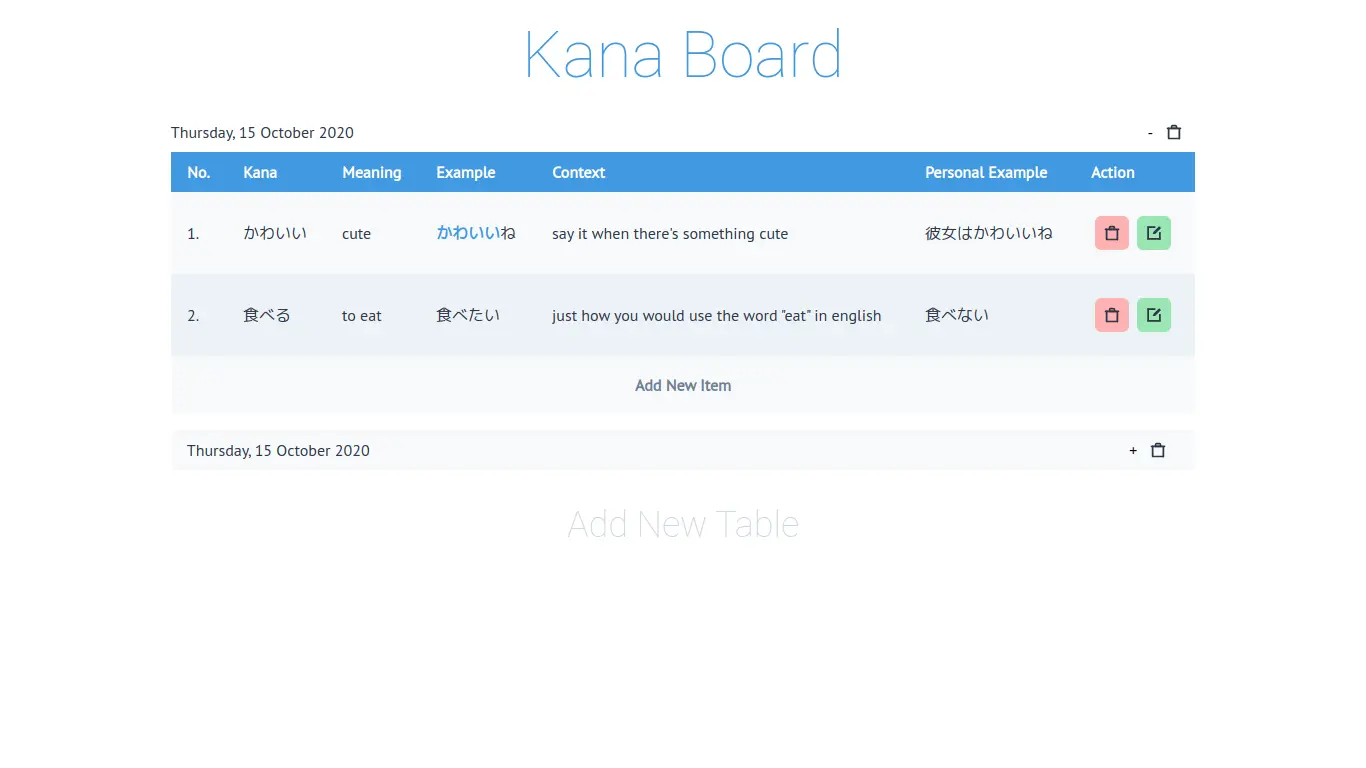Click the trash icon on the bottom collapsed table
Viewport: 1366px width, 768px height.
(x=1157, y=450)
